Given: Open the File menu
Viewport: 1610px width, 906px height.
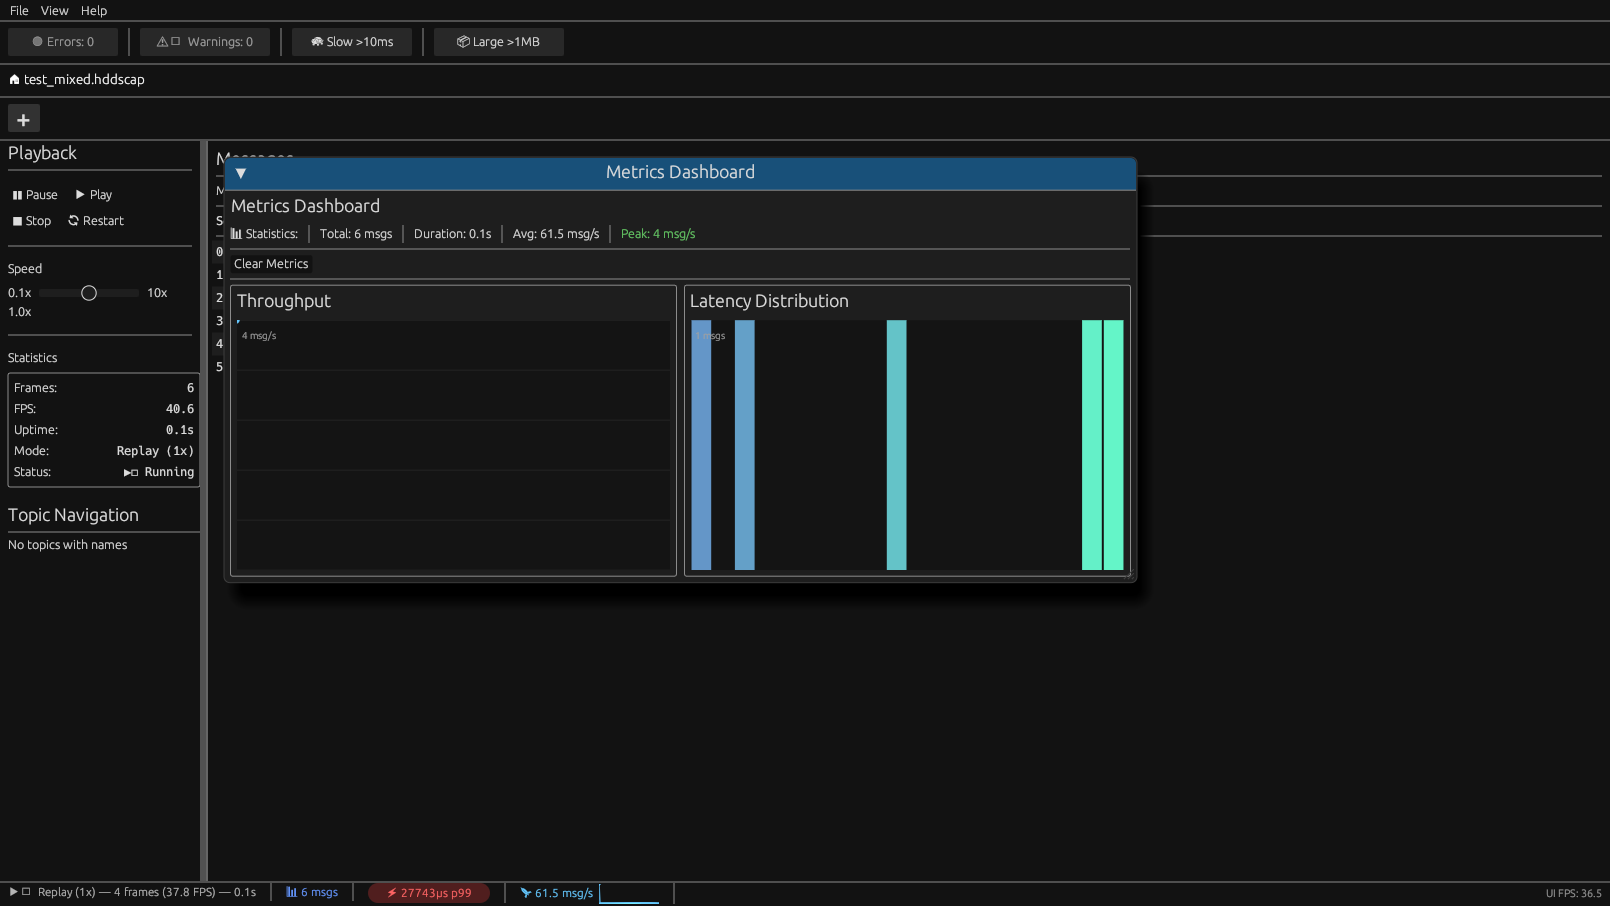Looking at the screenshot, I should pos(18,10).
